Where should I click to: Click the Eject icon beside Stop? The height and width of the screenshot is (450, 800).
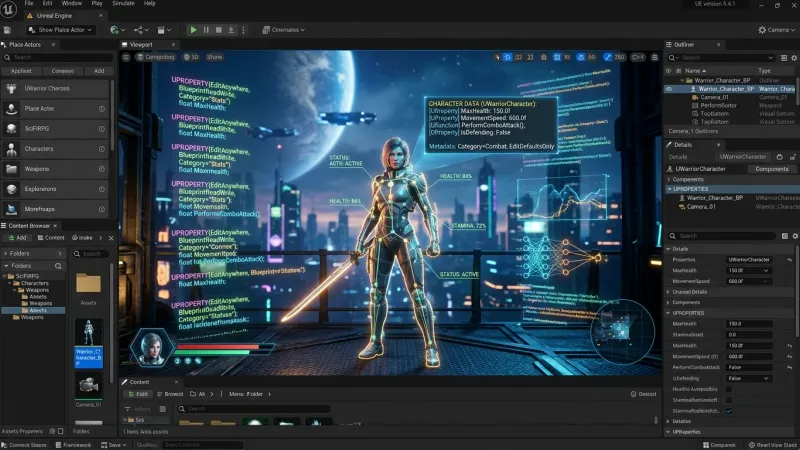231,30
